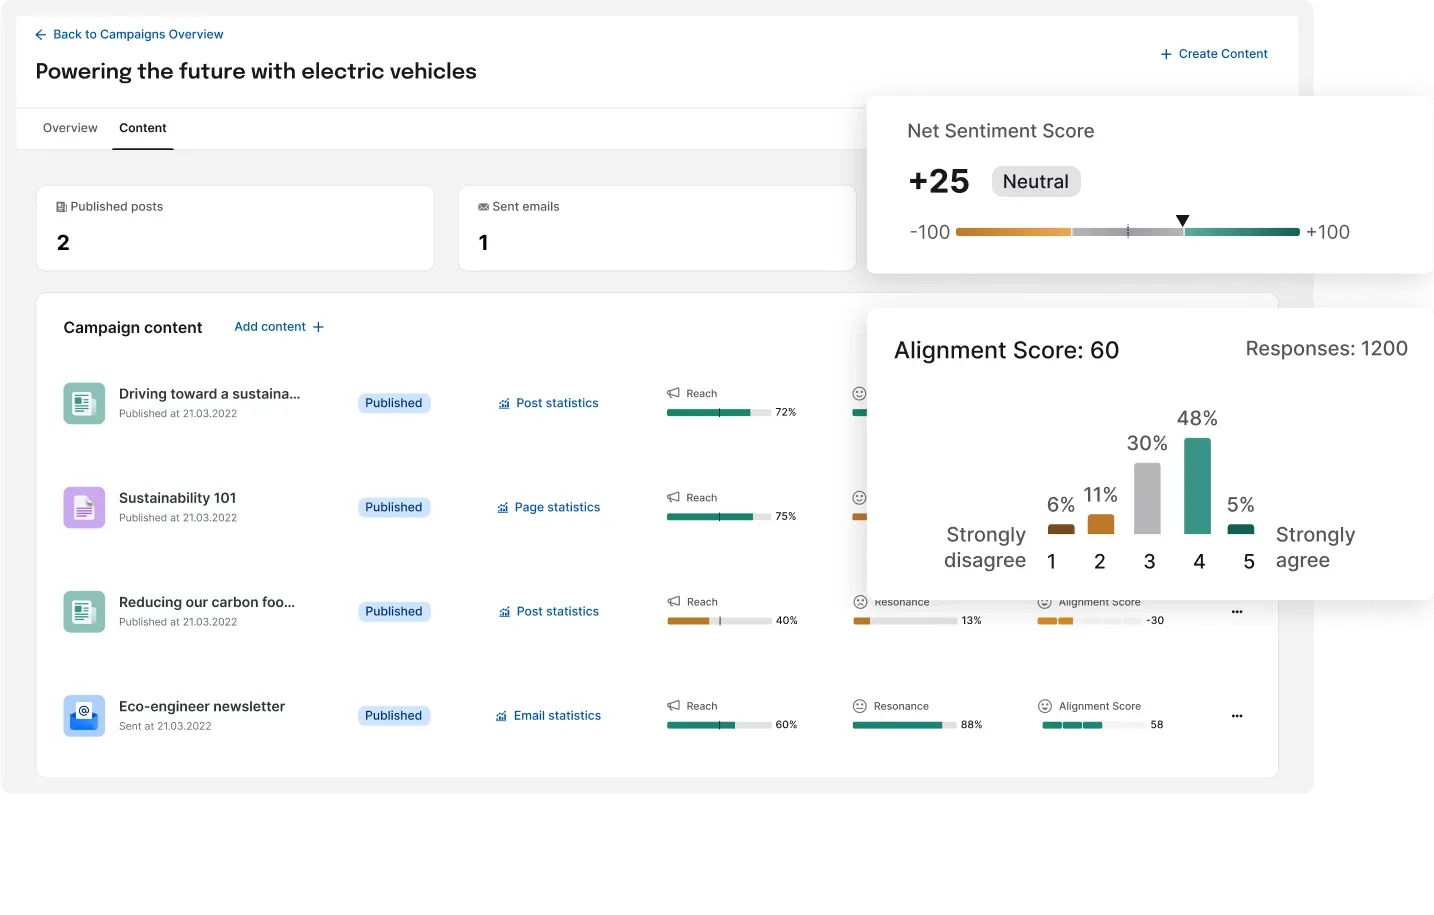Click the envelope icon on Sent emails card
The width and height of the screenshot is (1434, 915).
pos(483,206)
